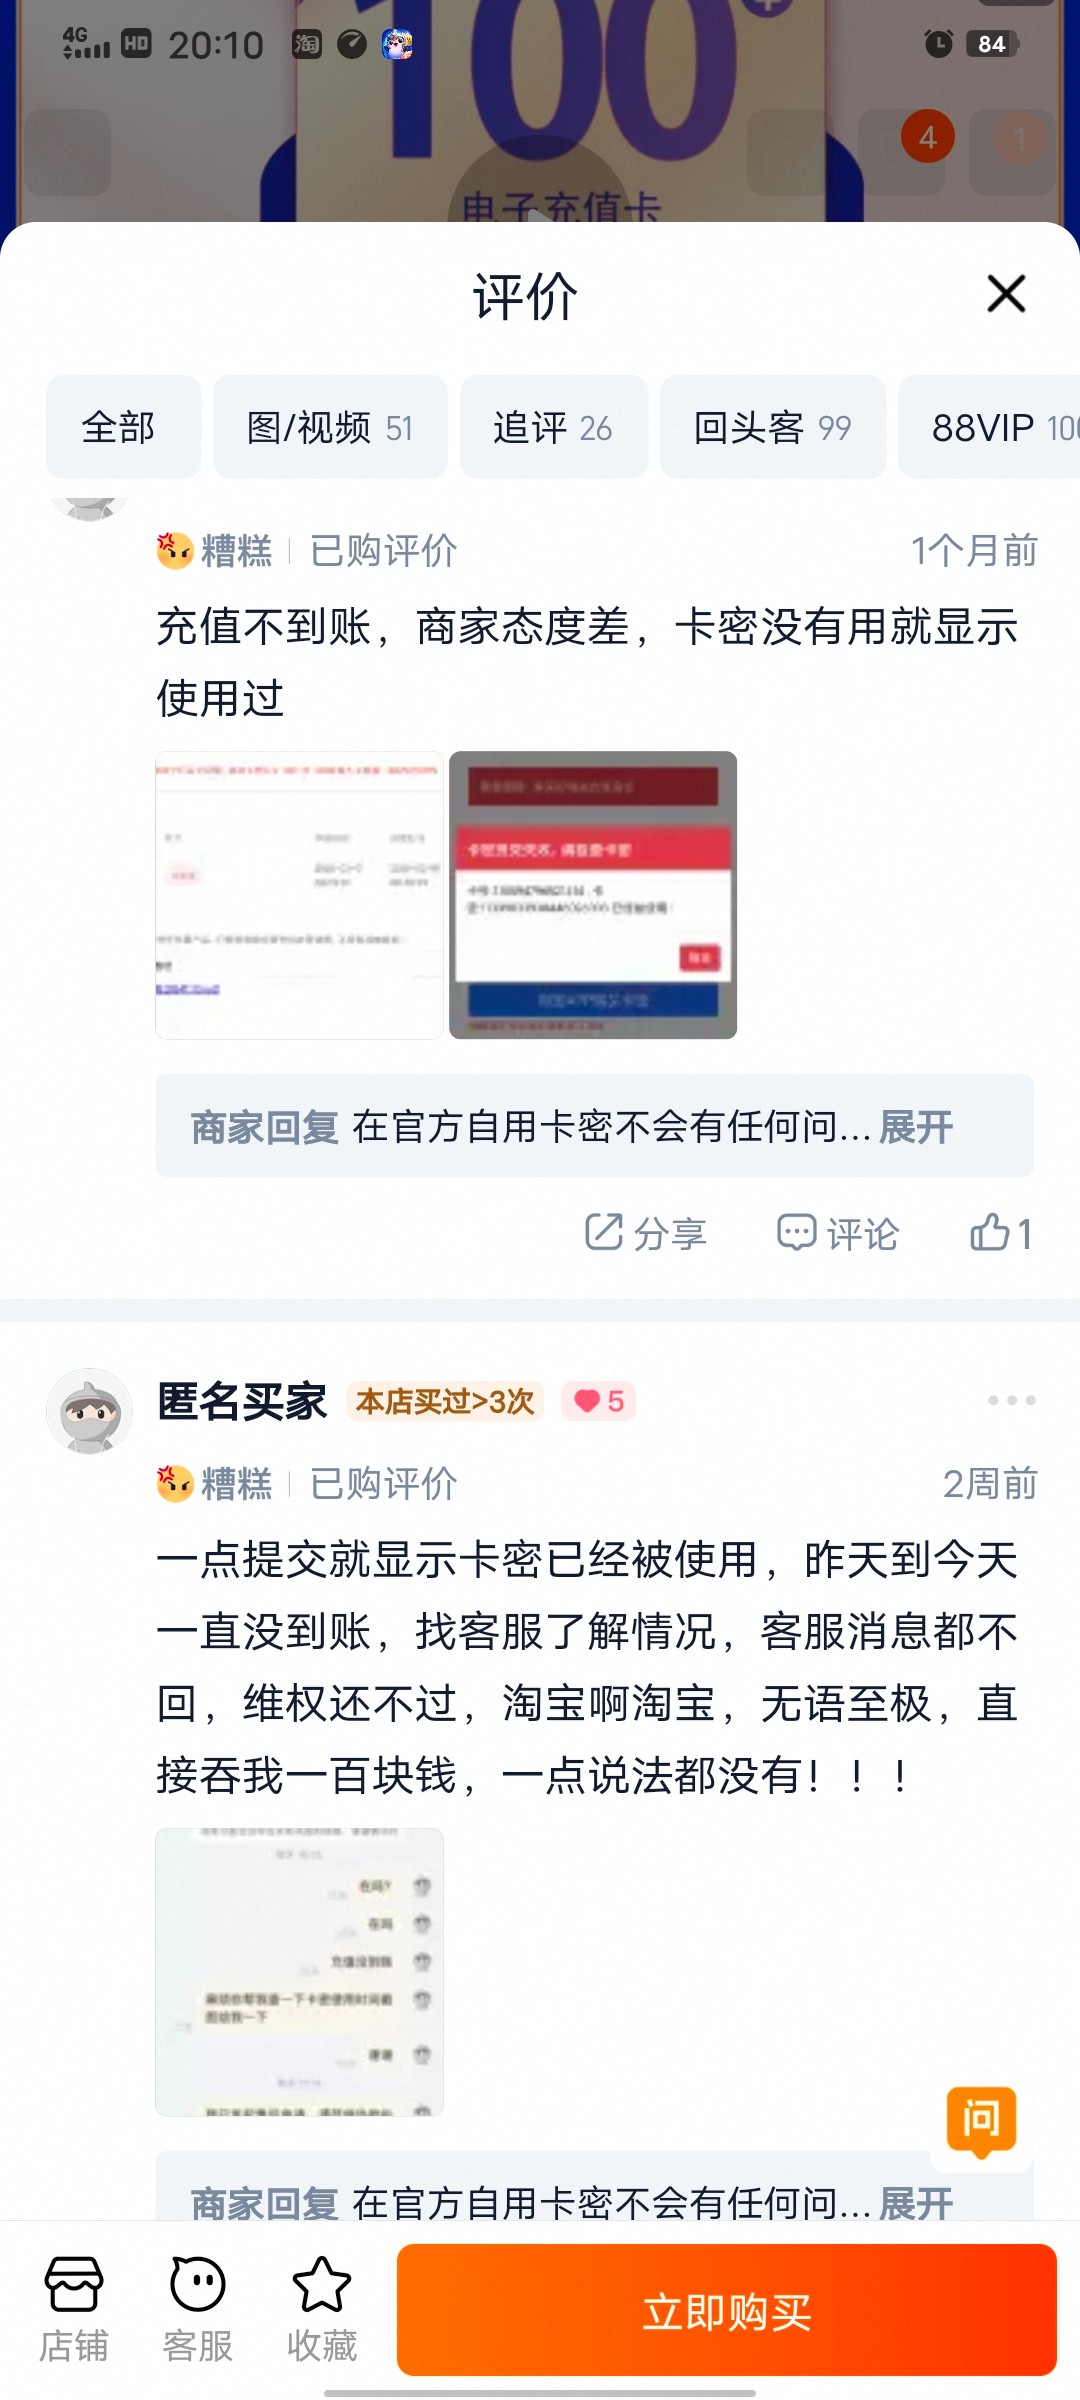The width and height of the screenshot is (1080, 2400).
Task: Select the 88VIP filter tab
Action: (989, 427)
